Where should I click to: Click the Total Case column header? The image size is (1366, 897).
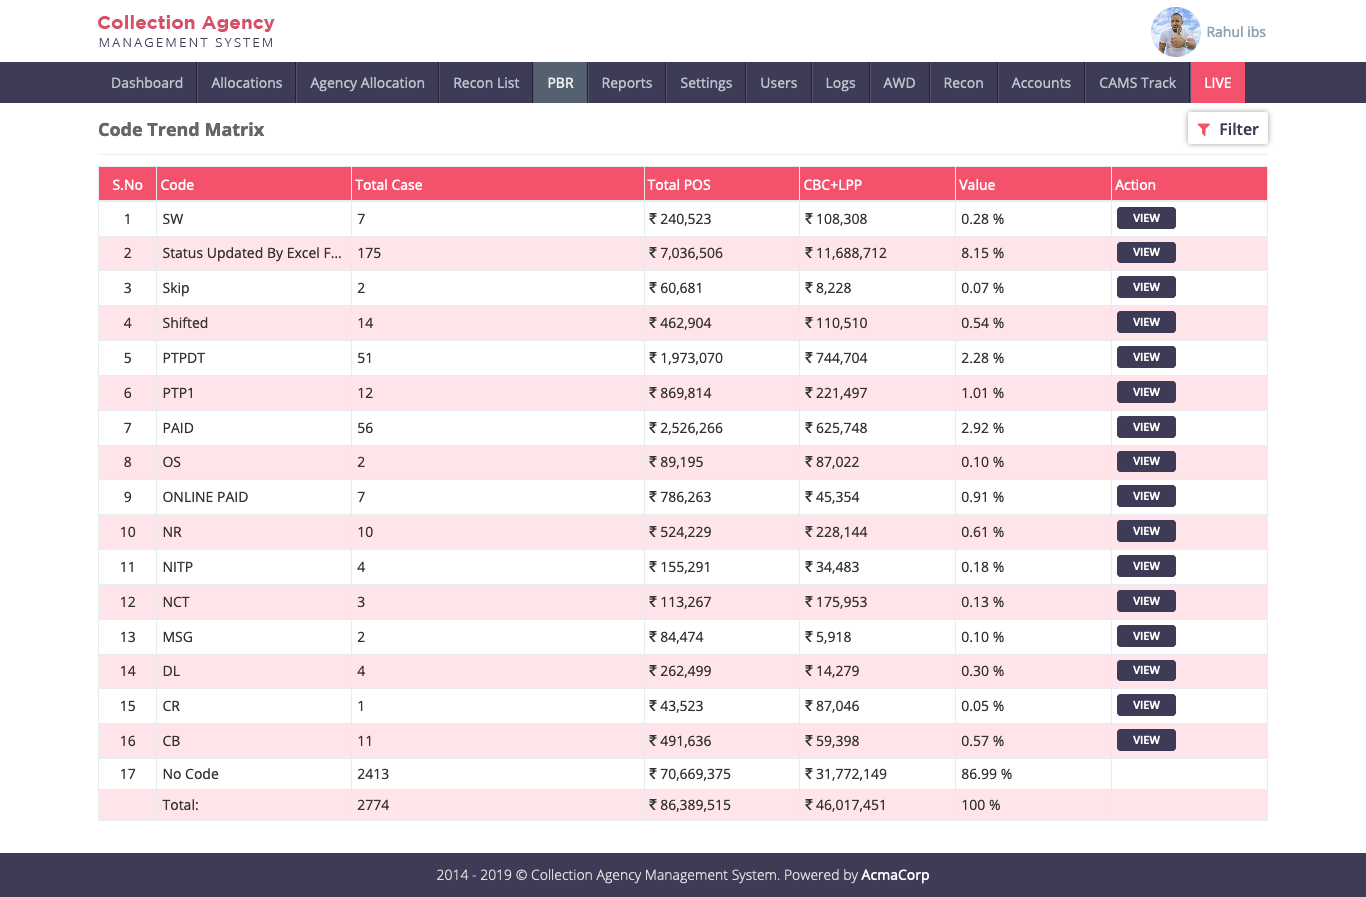389,185
